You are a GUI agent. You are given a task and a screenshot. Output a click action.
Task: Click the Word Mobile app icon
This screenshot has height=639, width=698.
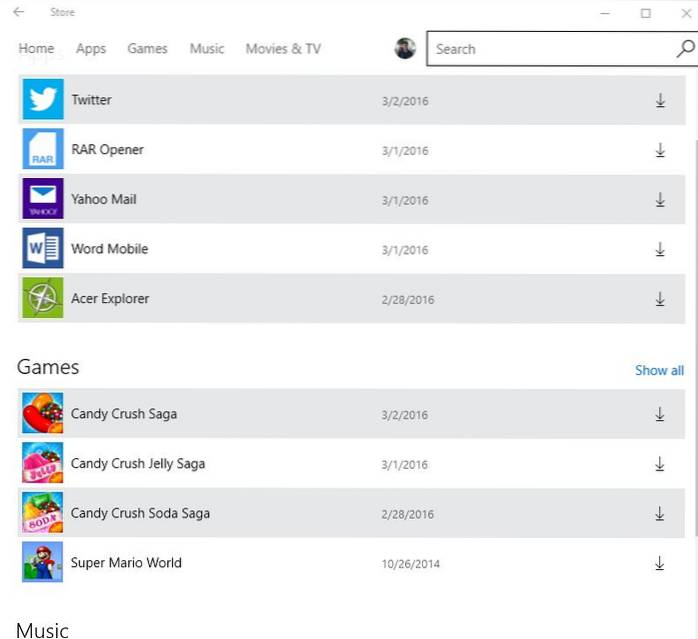pos(42,249)
